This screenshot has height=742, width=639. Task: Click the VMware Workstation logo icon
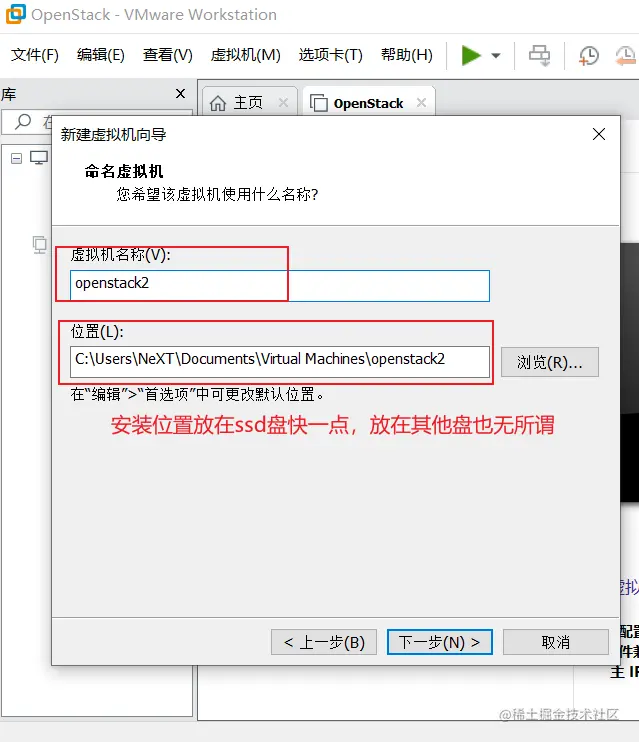pos(15,14)
